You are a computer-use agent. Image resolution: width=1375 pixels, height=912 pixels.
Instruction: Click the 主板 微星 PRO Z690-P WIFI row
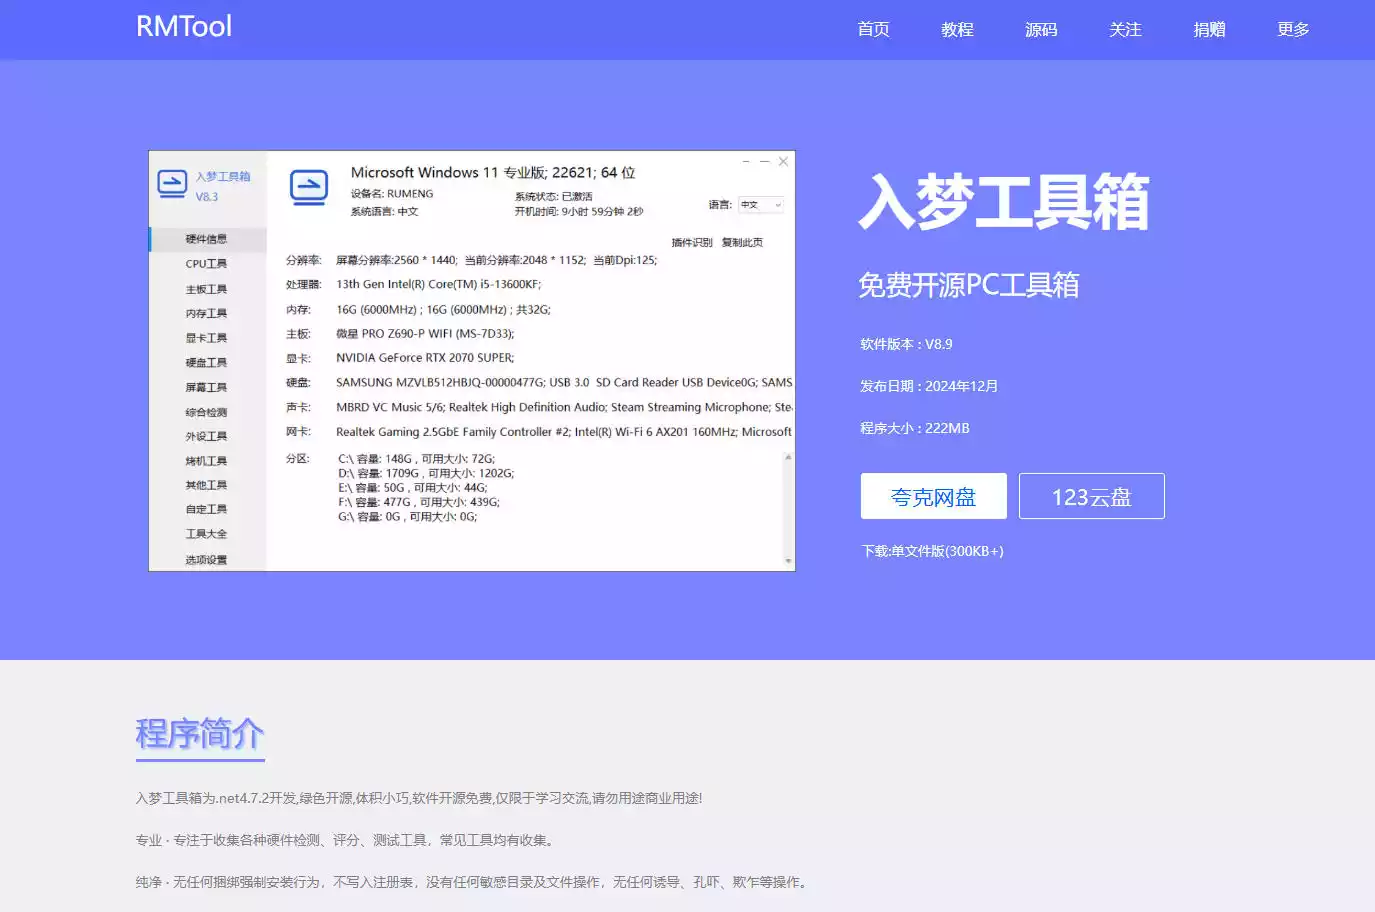[400, 334]
